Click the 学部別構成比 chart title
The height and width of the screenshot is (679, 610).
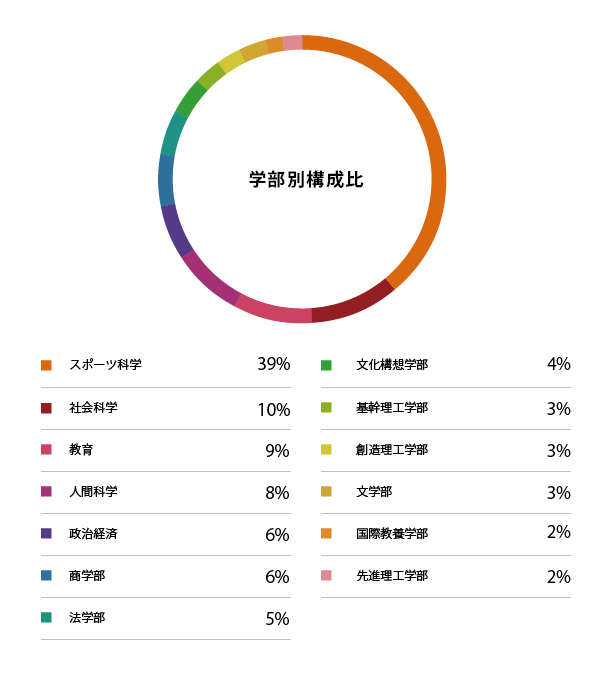[x=306, y=179]
